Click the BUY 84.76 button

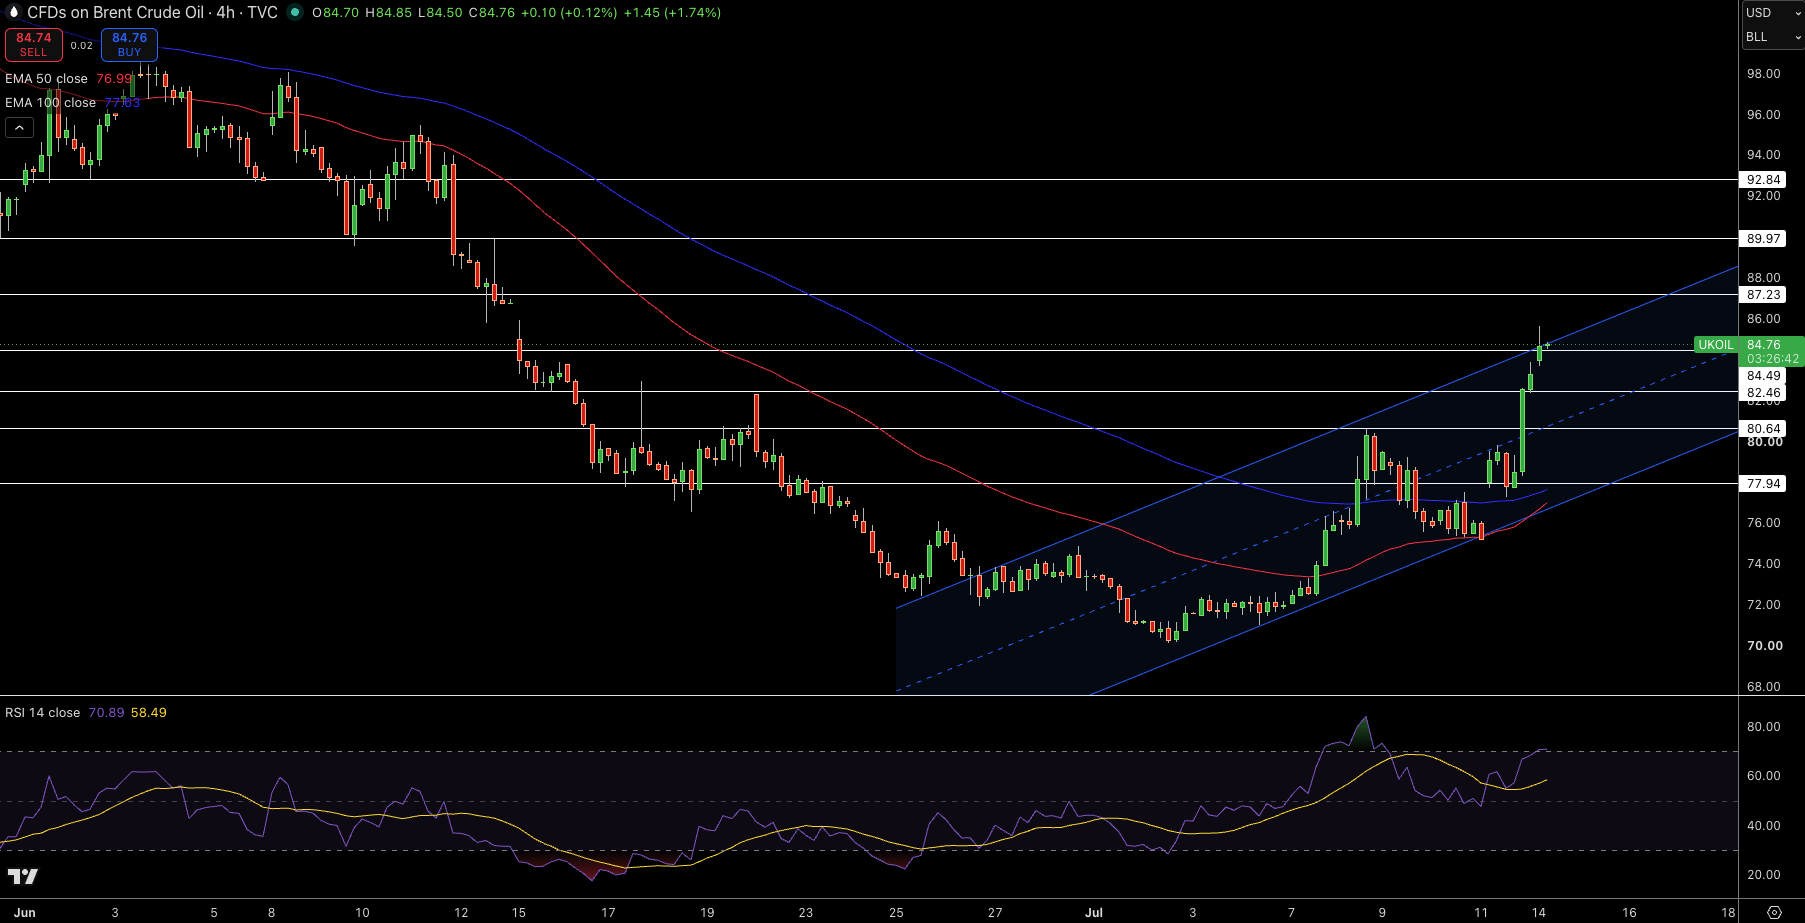pyautogui.click(x=129, y=45)
